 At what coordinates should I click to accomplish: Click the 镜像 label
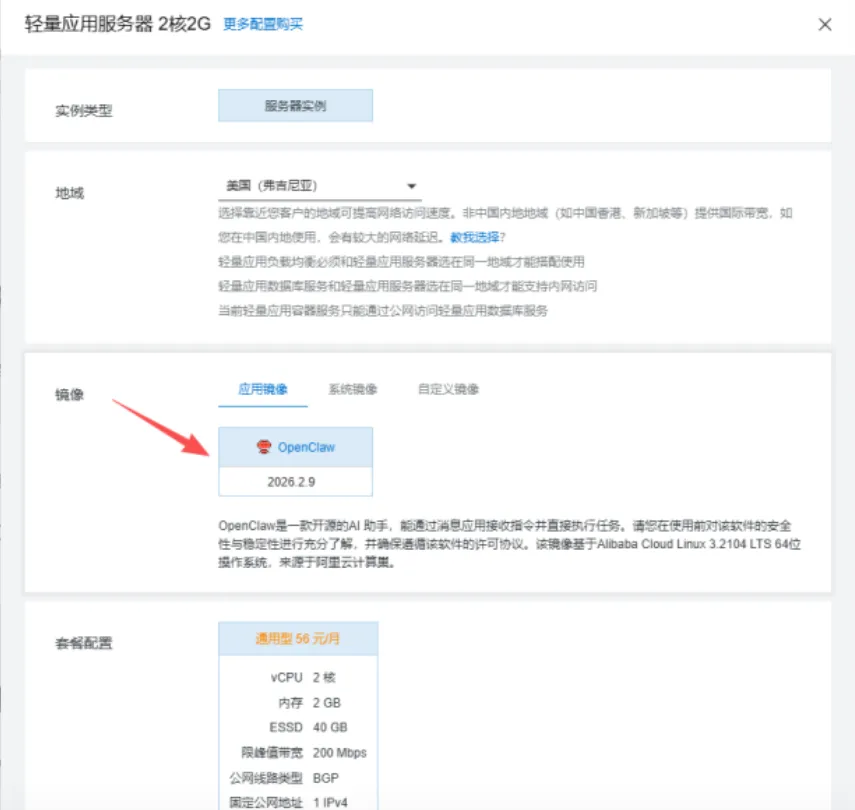(x=69, y=394)
